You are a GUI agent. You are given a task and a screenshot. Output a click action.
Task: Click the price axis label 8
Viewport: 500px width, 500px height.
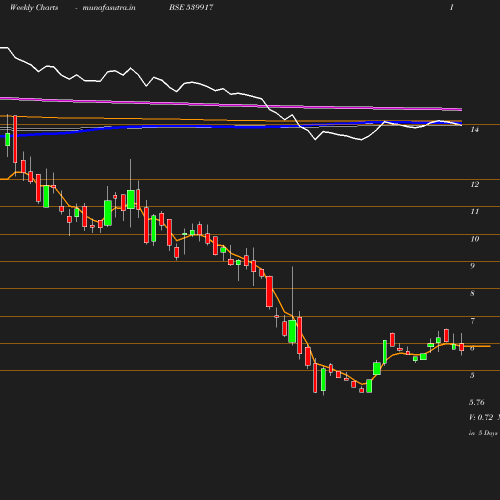click(x=472, y=293)
